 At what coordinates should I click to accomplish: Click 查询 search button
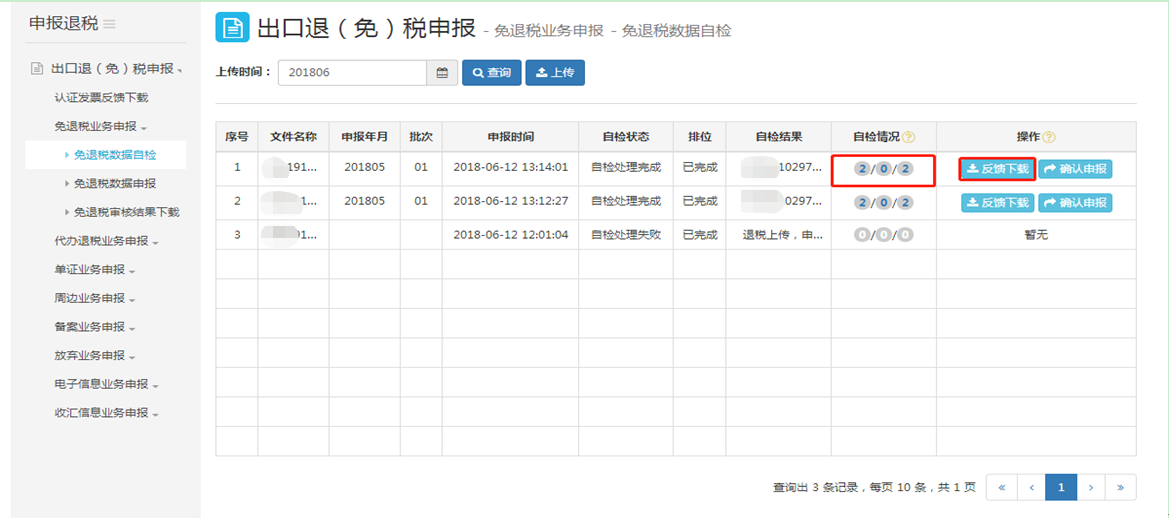pos(491,73)
